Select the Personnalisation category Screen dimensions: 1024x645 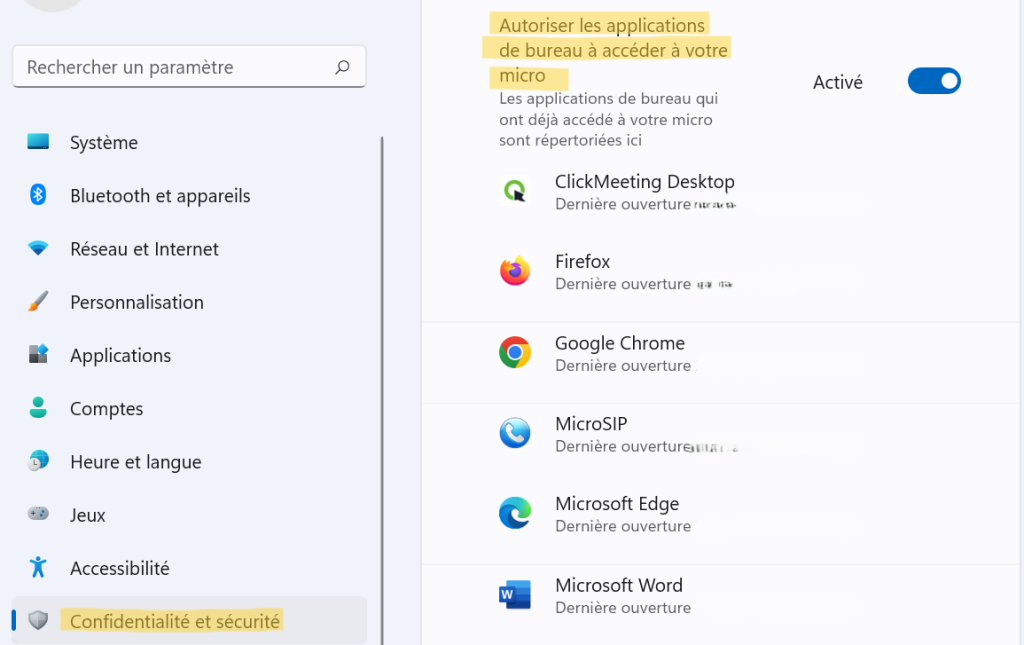[189, 302]
